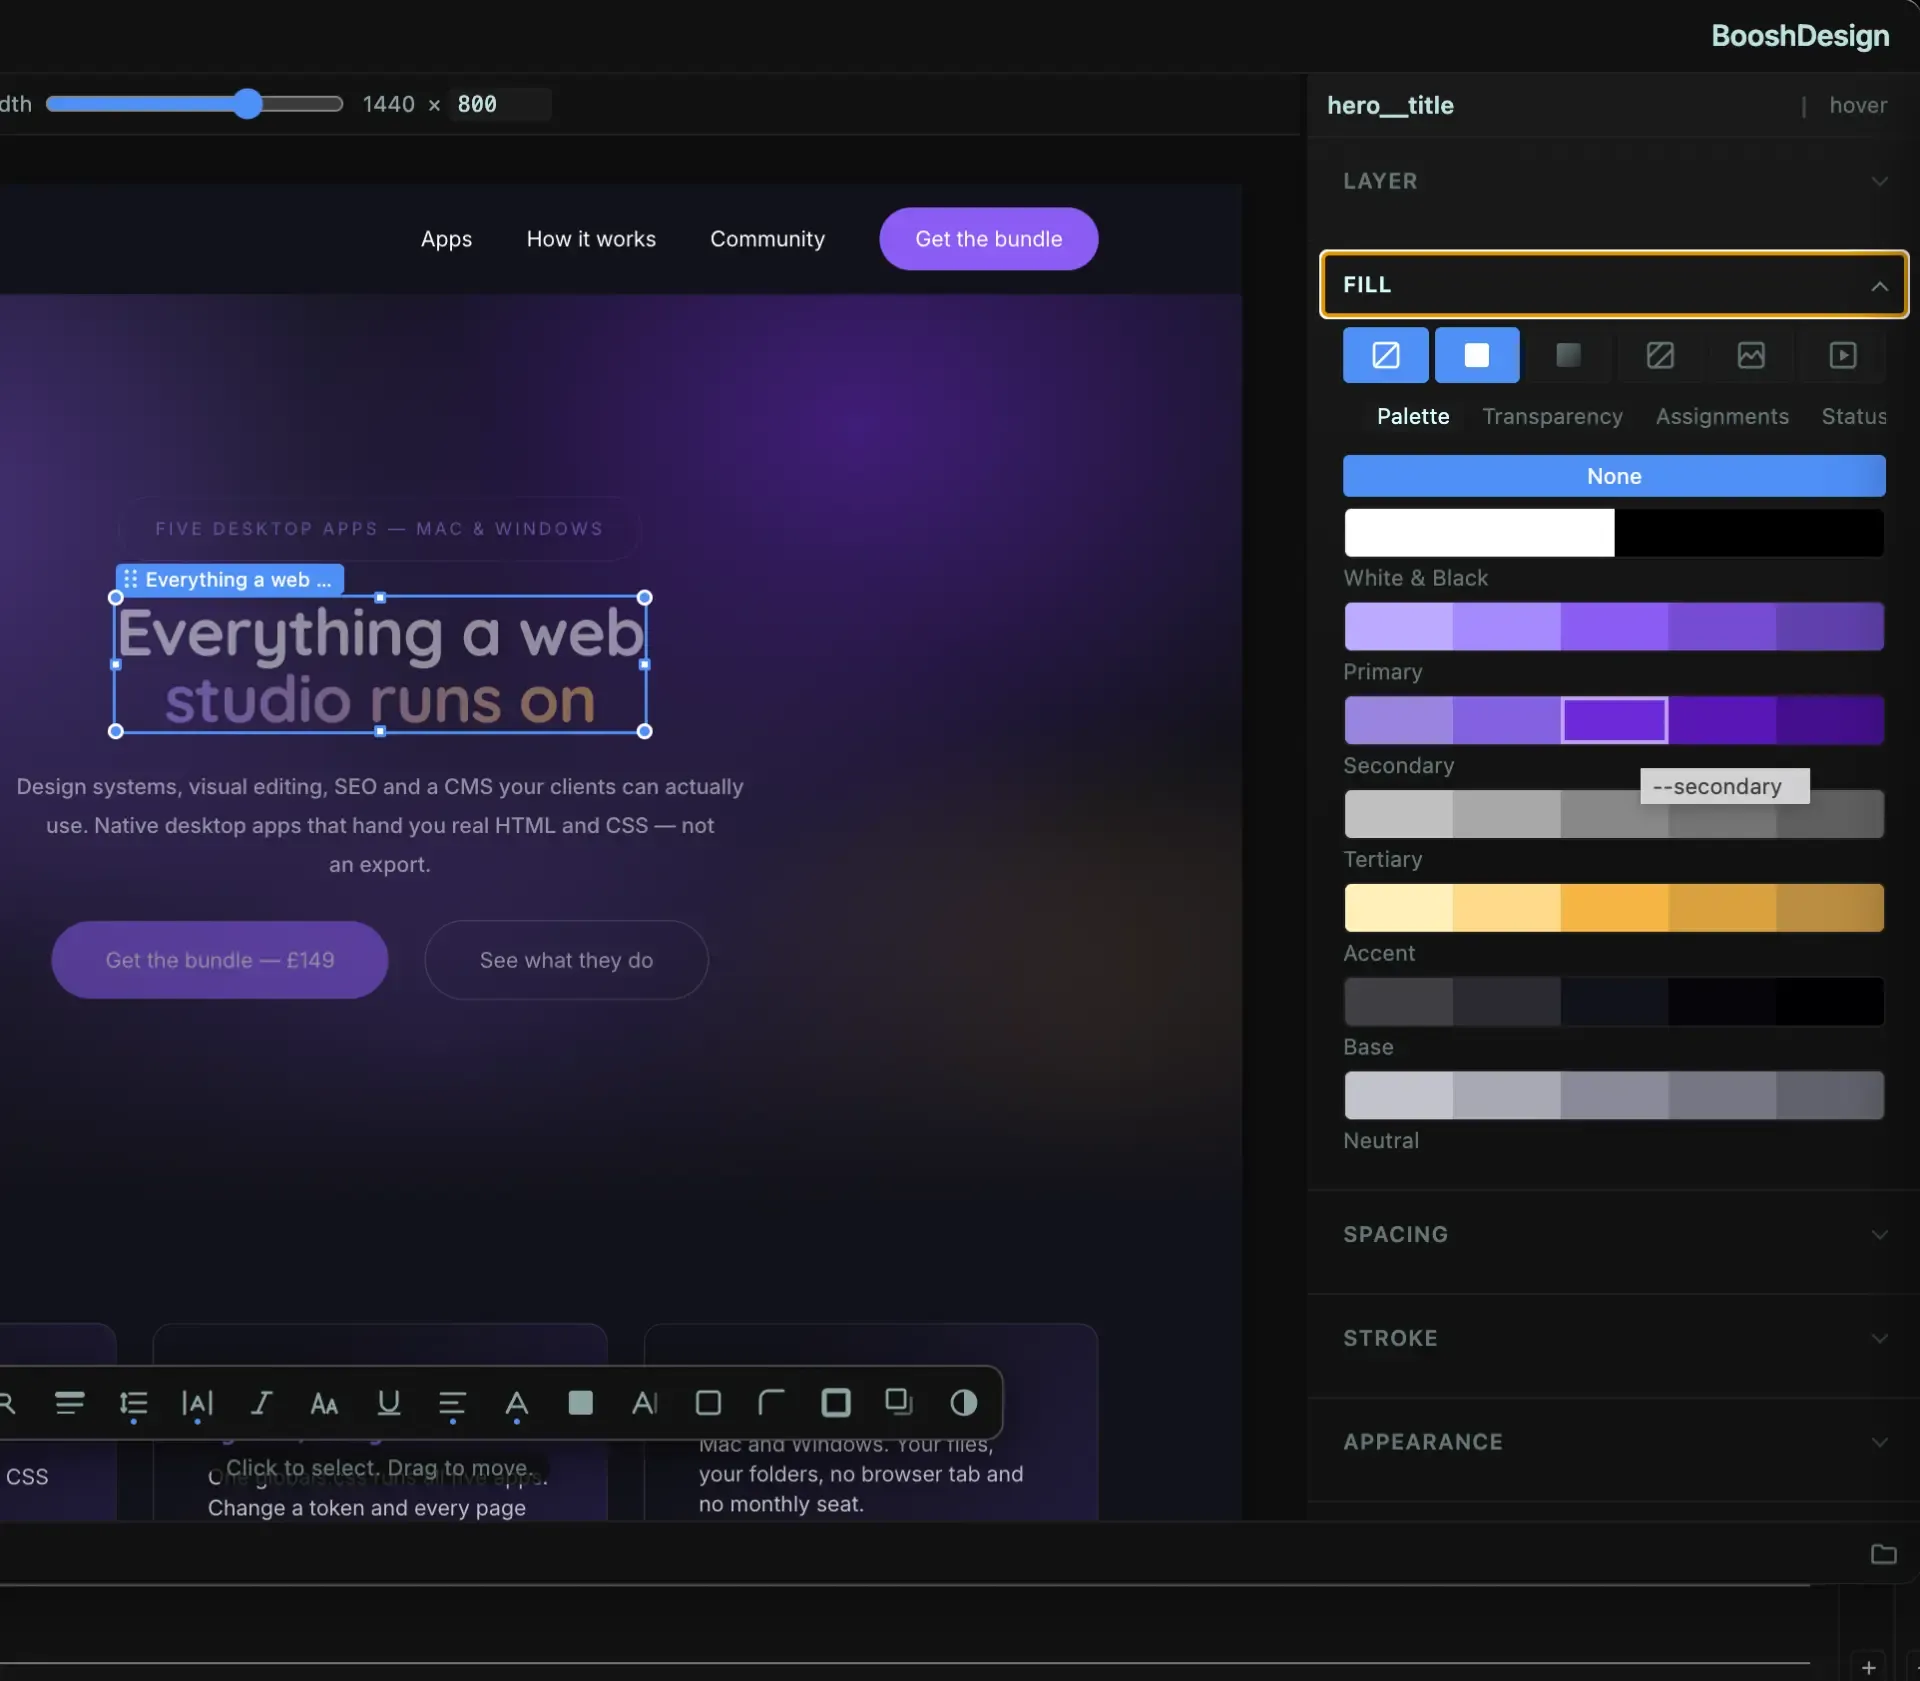
Task: Click the text case (AA) icon
Action: pyautogui.click(x=324, y=1404)
